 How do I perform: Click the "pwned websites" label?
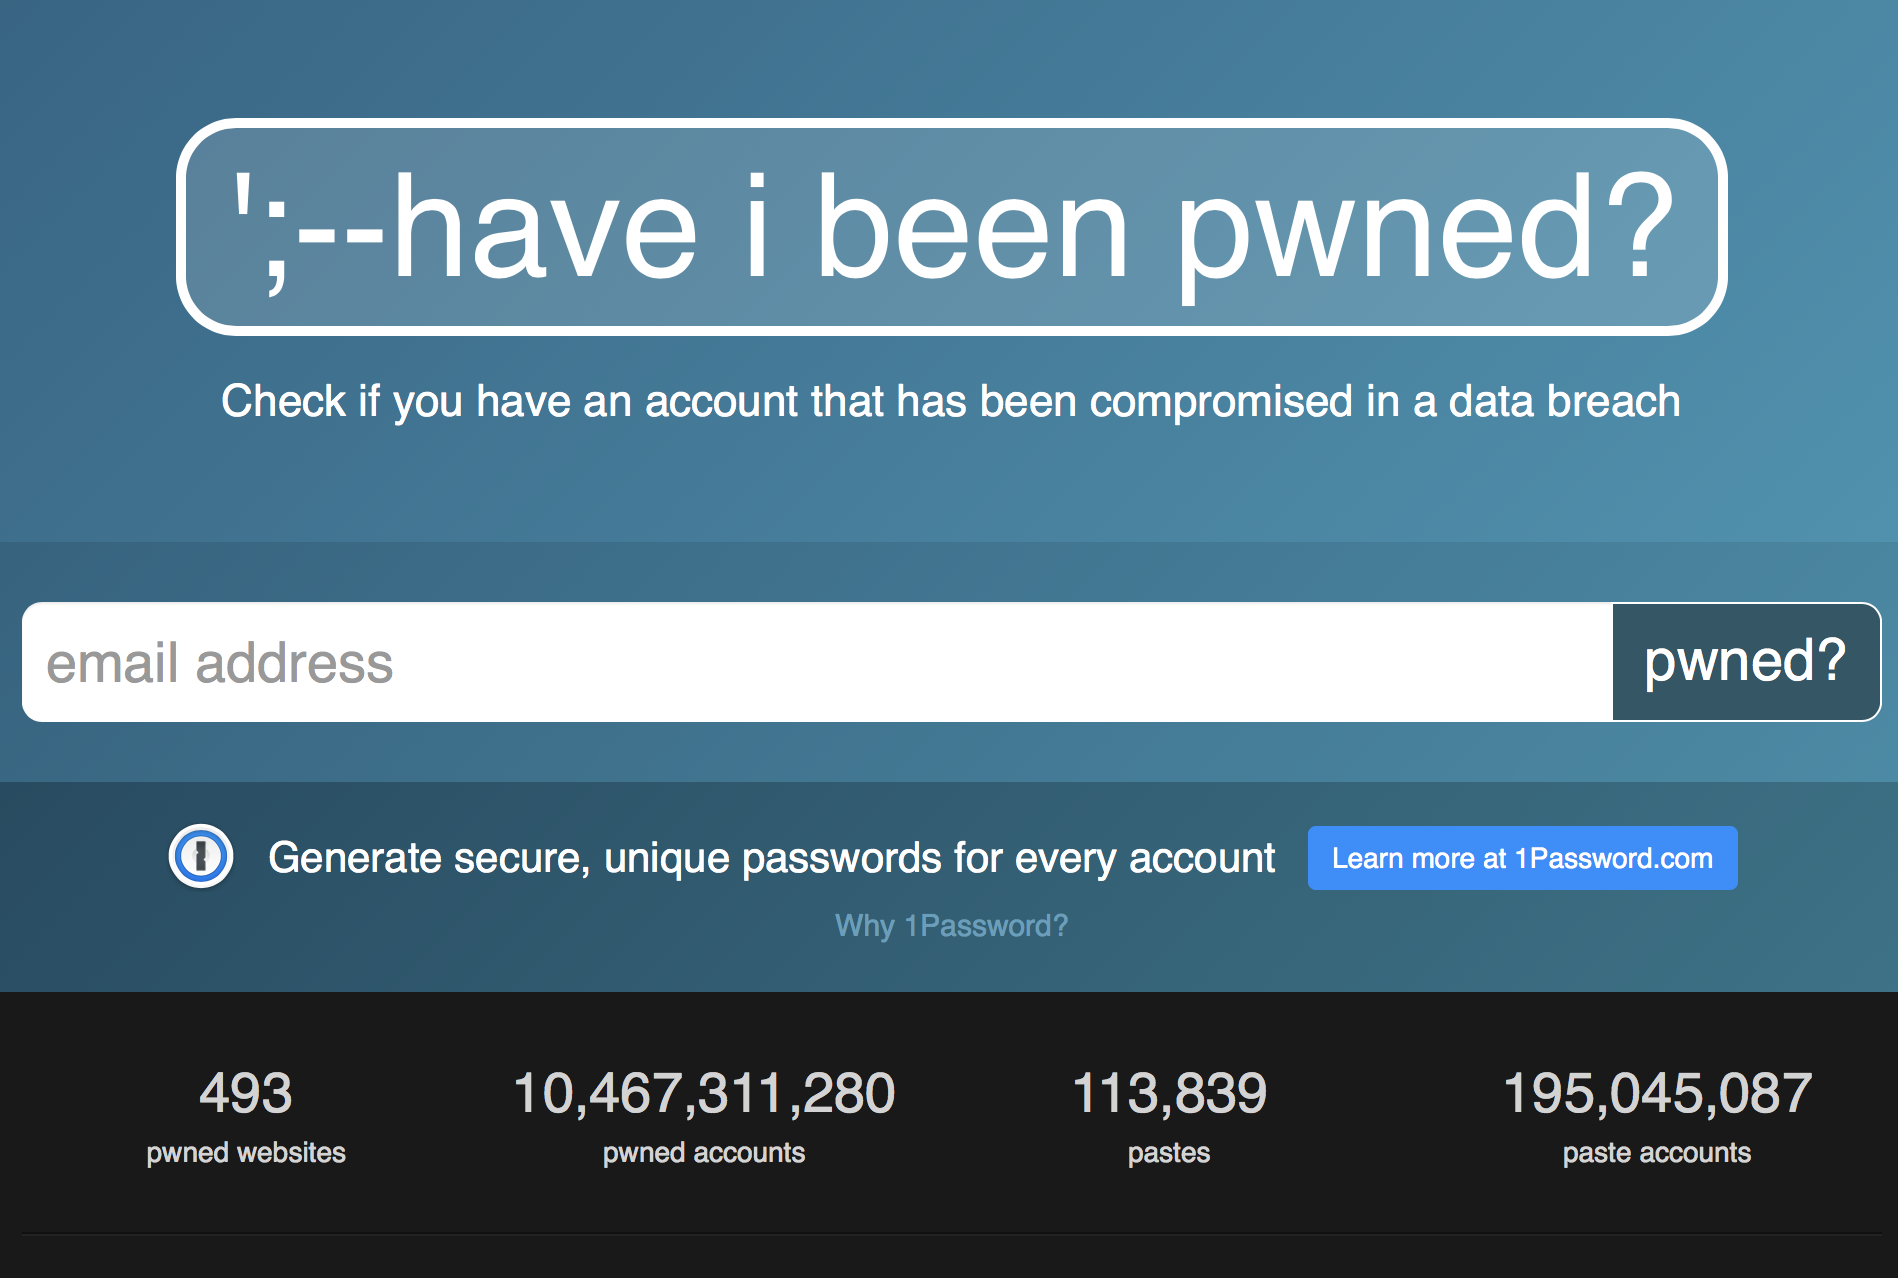coord(245,1152)
